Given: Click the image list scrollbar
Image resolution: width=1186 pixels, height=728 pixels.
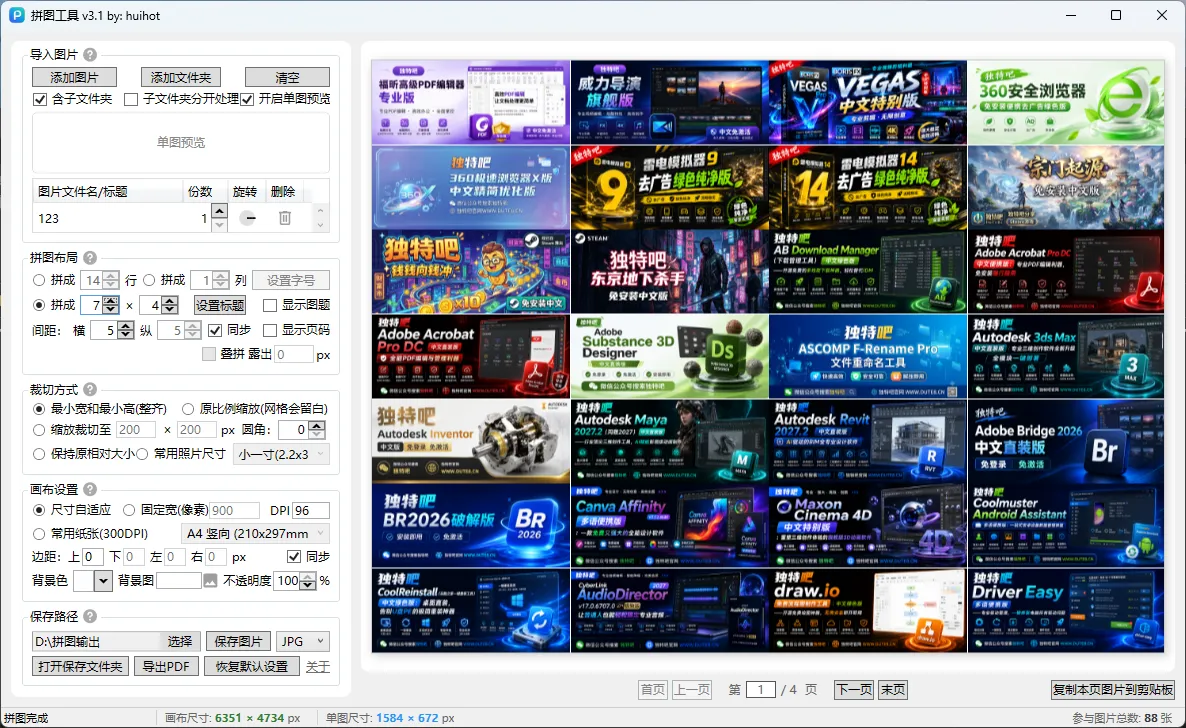Looking at the screenshot, I should point(320,218).
